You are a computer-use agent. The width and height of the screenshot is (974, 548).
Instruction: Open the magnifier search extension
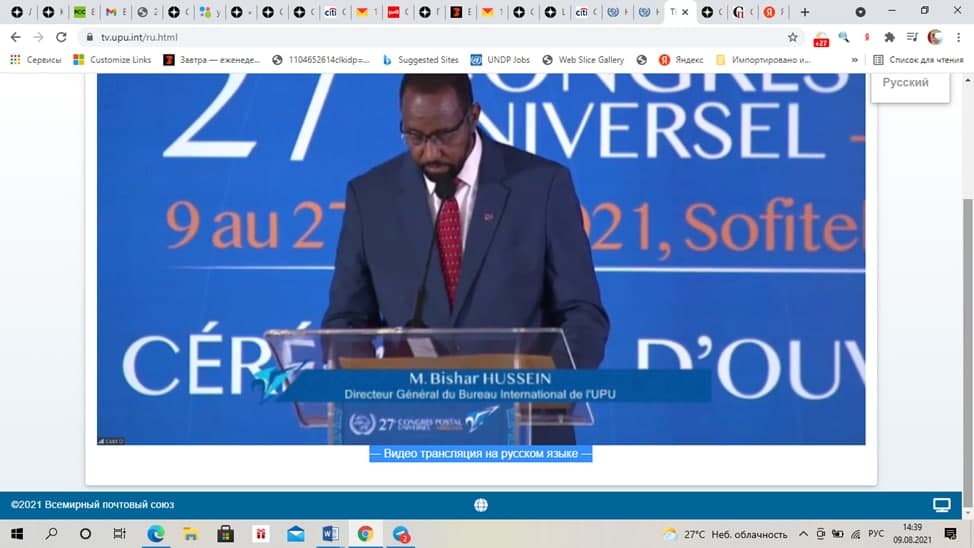coord(844,37)
